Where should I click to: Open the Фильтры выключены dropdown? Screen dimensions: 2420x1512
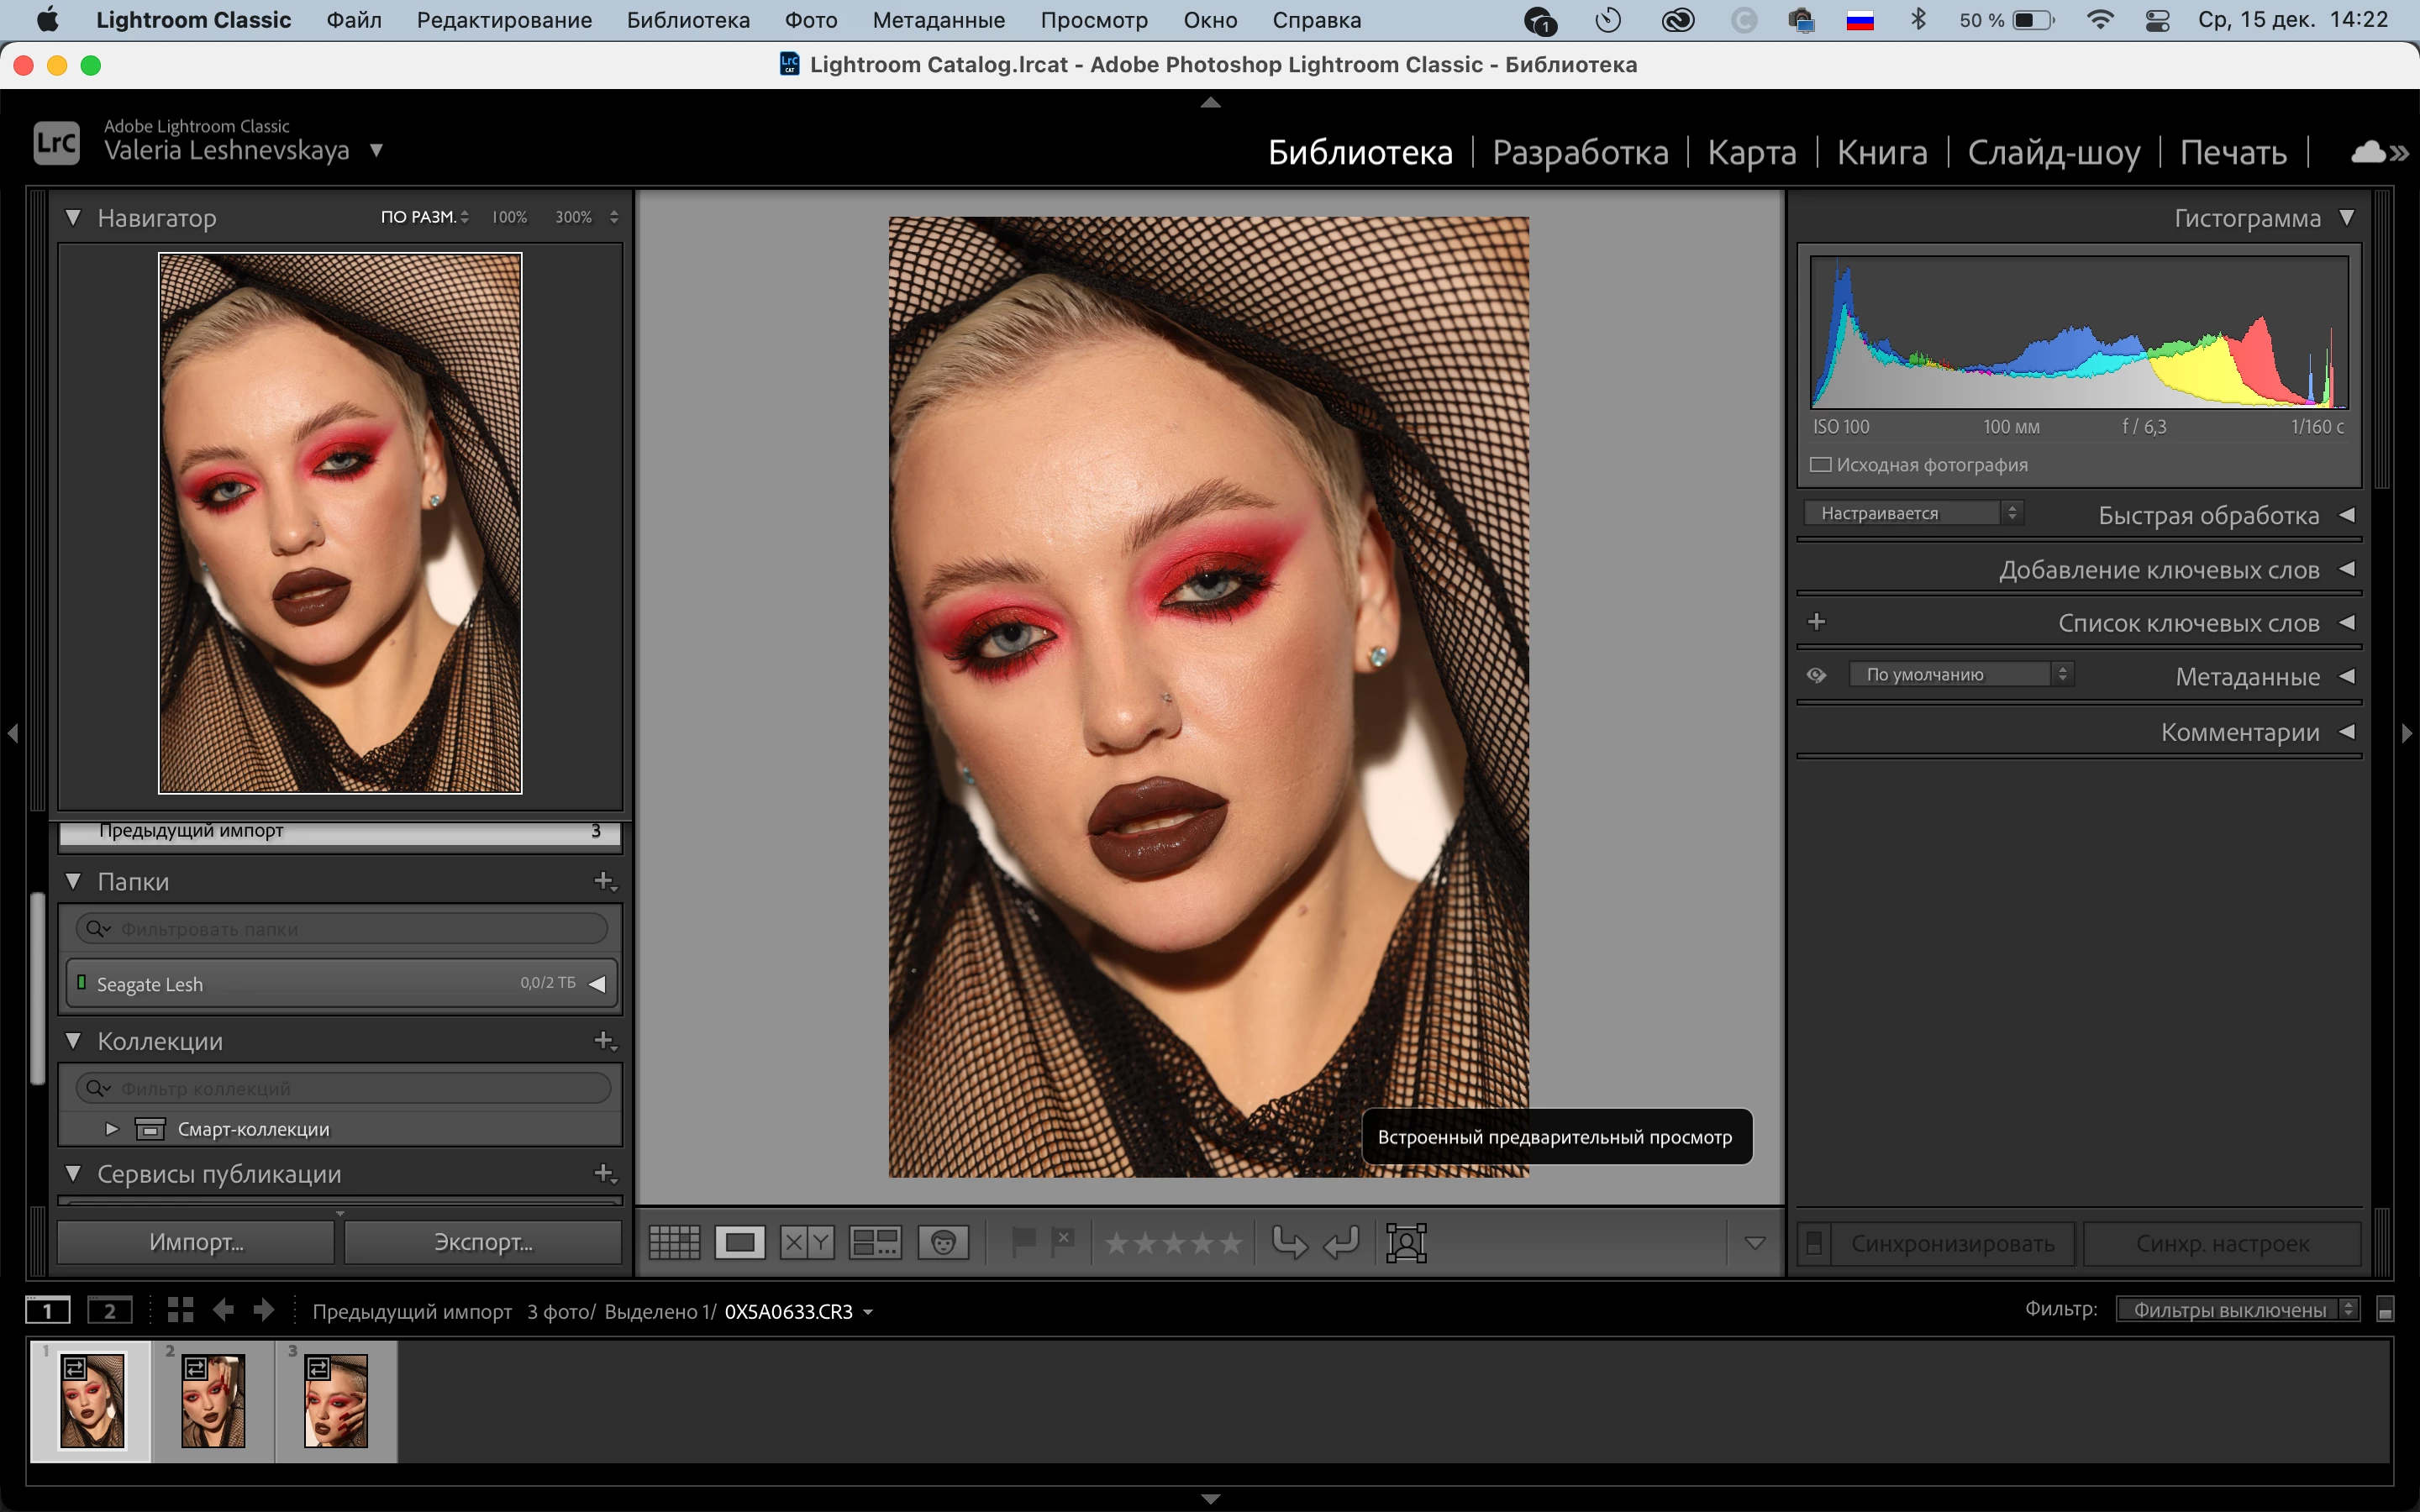[x=2237, y=1310]
